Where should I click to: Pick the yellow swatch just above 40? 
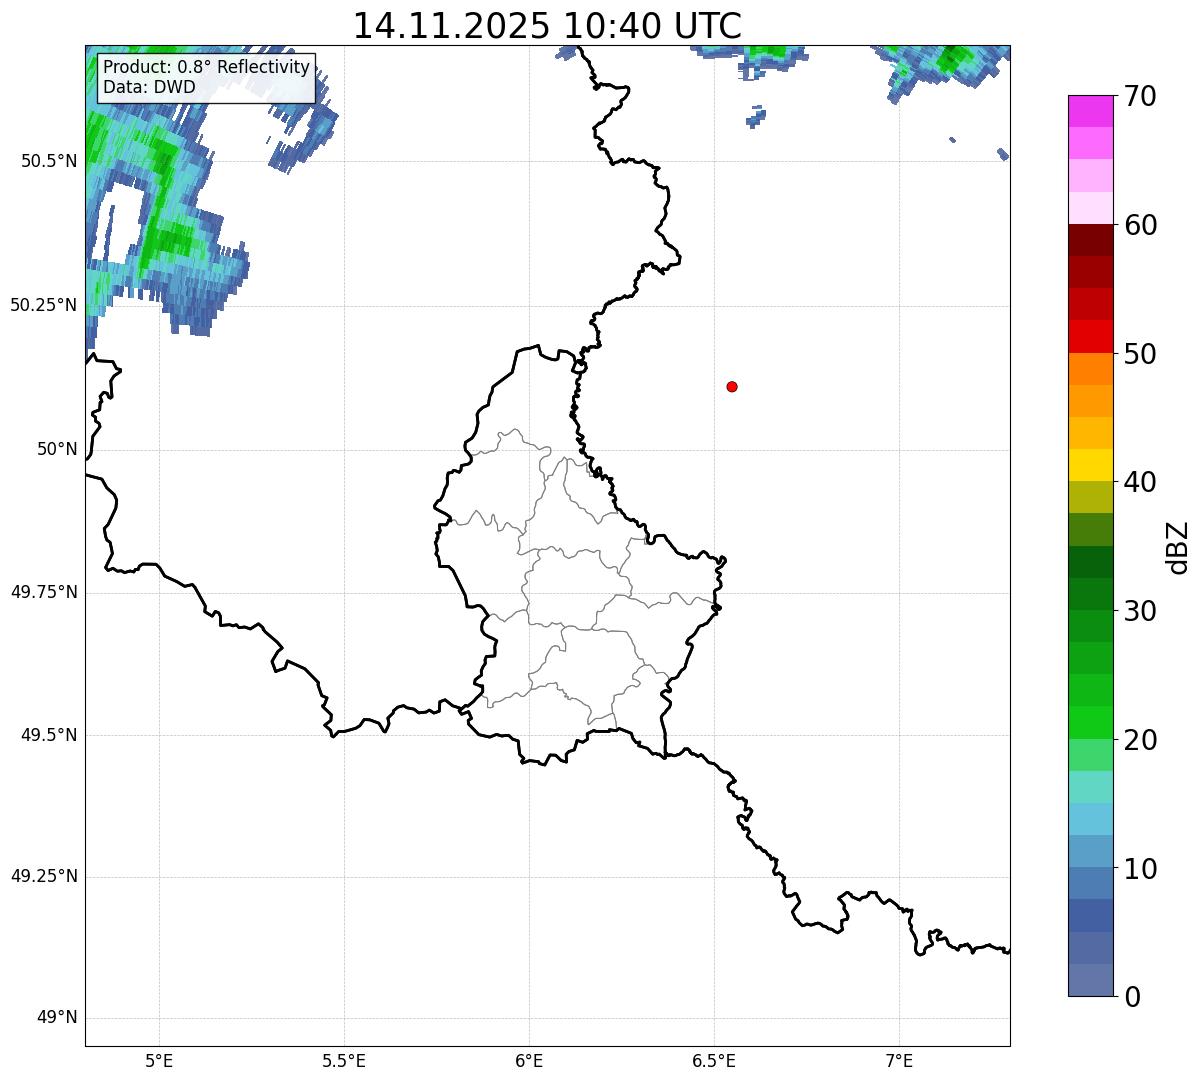1091,465
